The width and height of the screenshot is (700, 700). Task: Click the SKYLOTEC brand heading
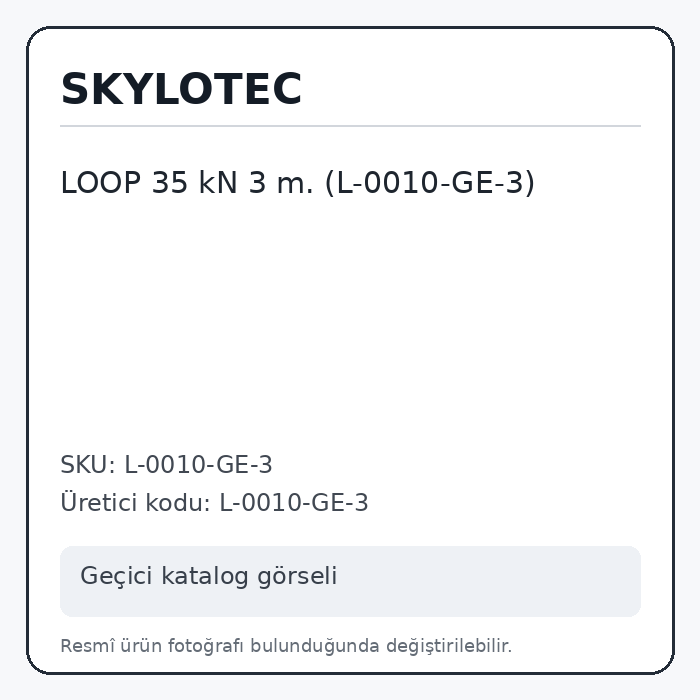181,89
